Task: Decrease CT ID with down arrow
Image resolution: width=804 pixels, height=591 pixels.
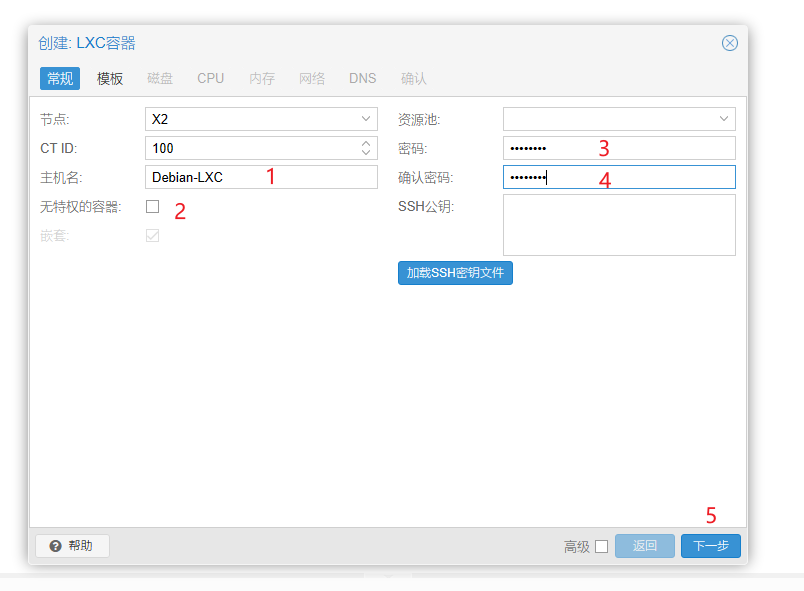Action: tap(366, 152)
